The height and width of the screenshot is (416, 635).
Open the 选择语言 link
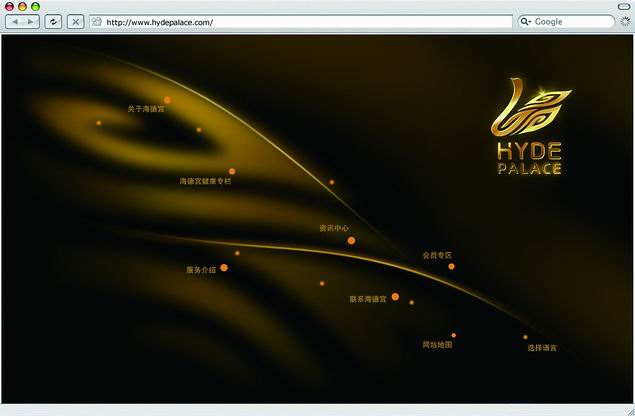pos(542,348)
